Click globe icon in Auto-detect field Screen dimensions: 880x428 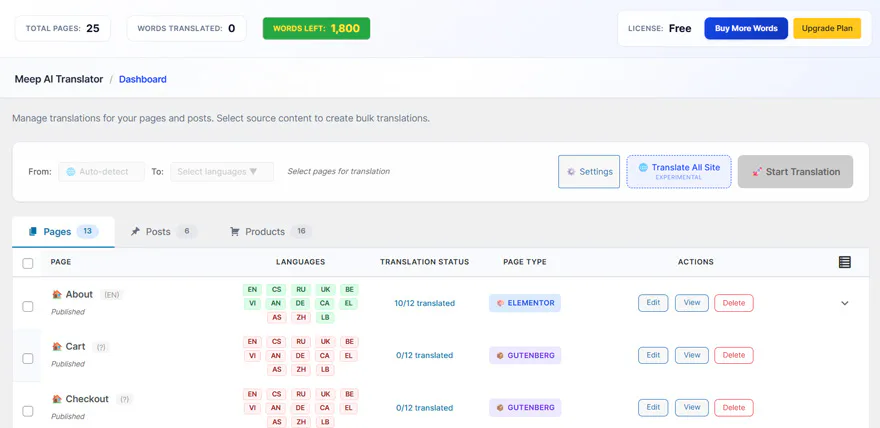71,172
